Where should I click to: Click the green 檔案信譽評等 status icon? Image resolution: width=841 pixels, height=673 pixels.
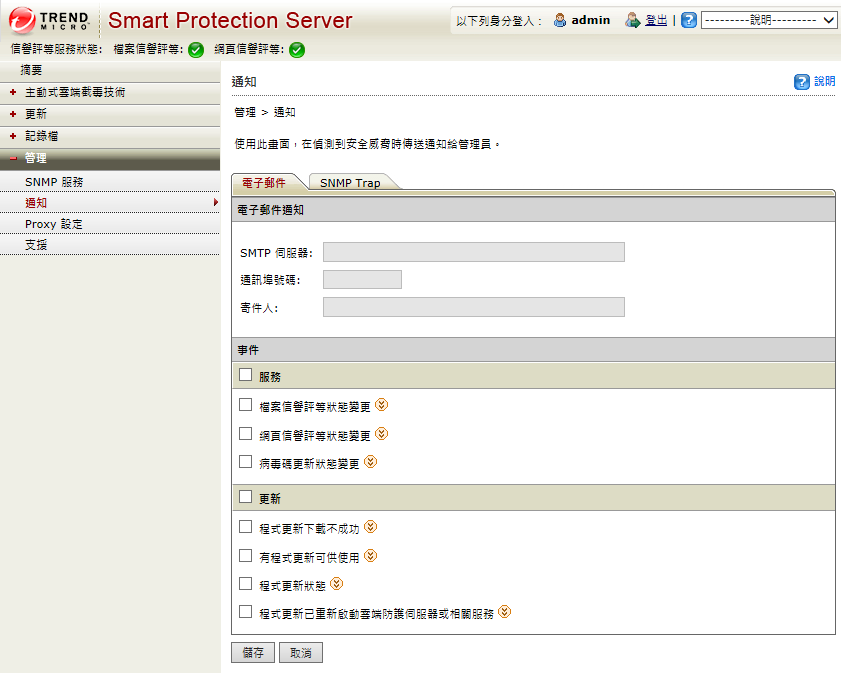pyautogui.click(x=196, y=50)
